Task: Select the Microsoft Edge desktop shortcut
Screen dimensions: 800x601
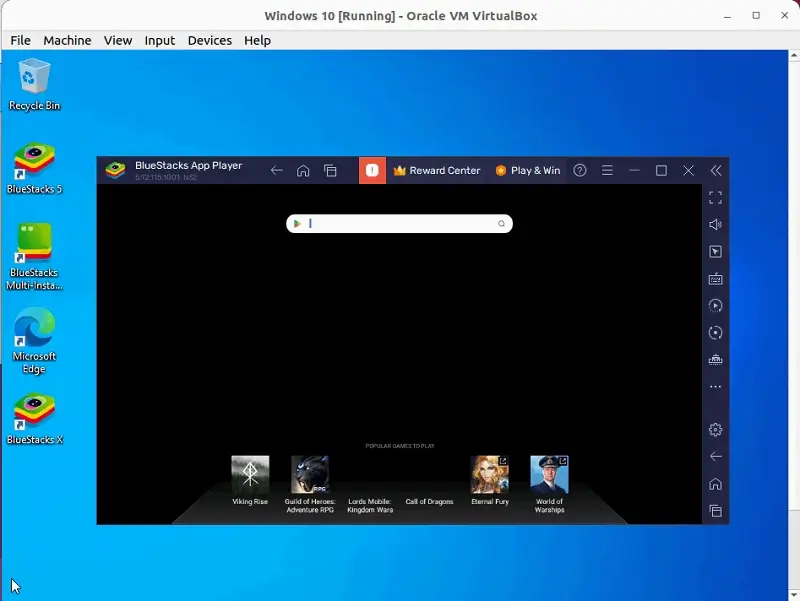Action: pyautogui.click(x=34, y=341)
